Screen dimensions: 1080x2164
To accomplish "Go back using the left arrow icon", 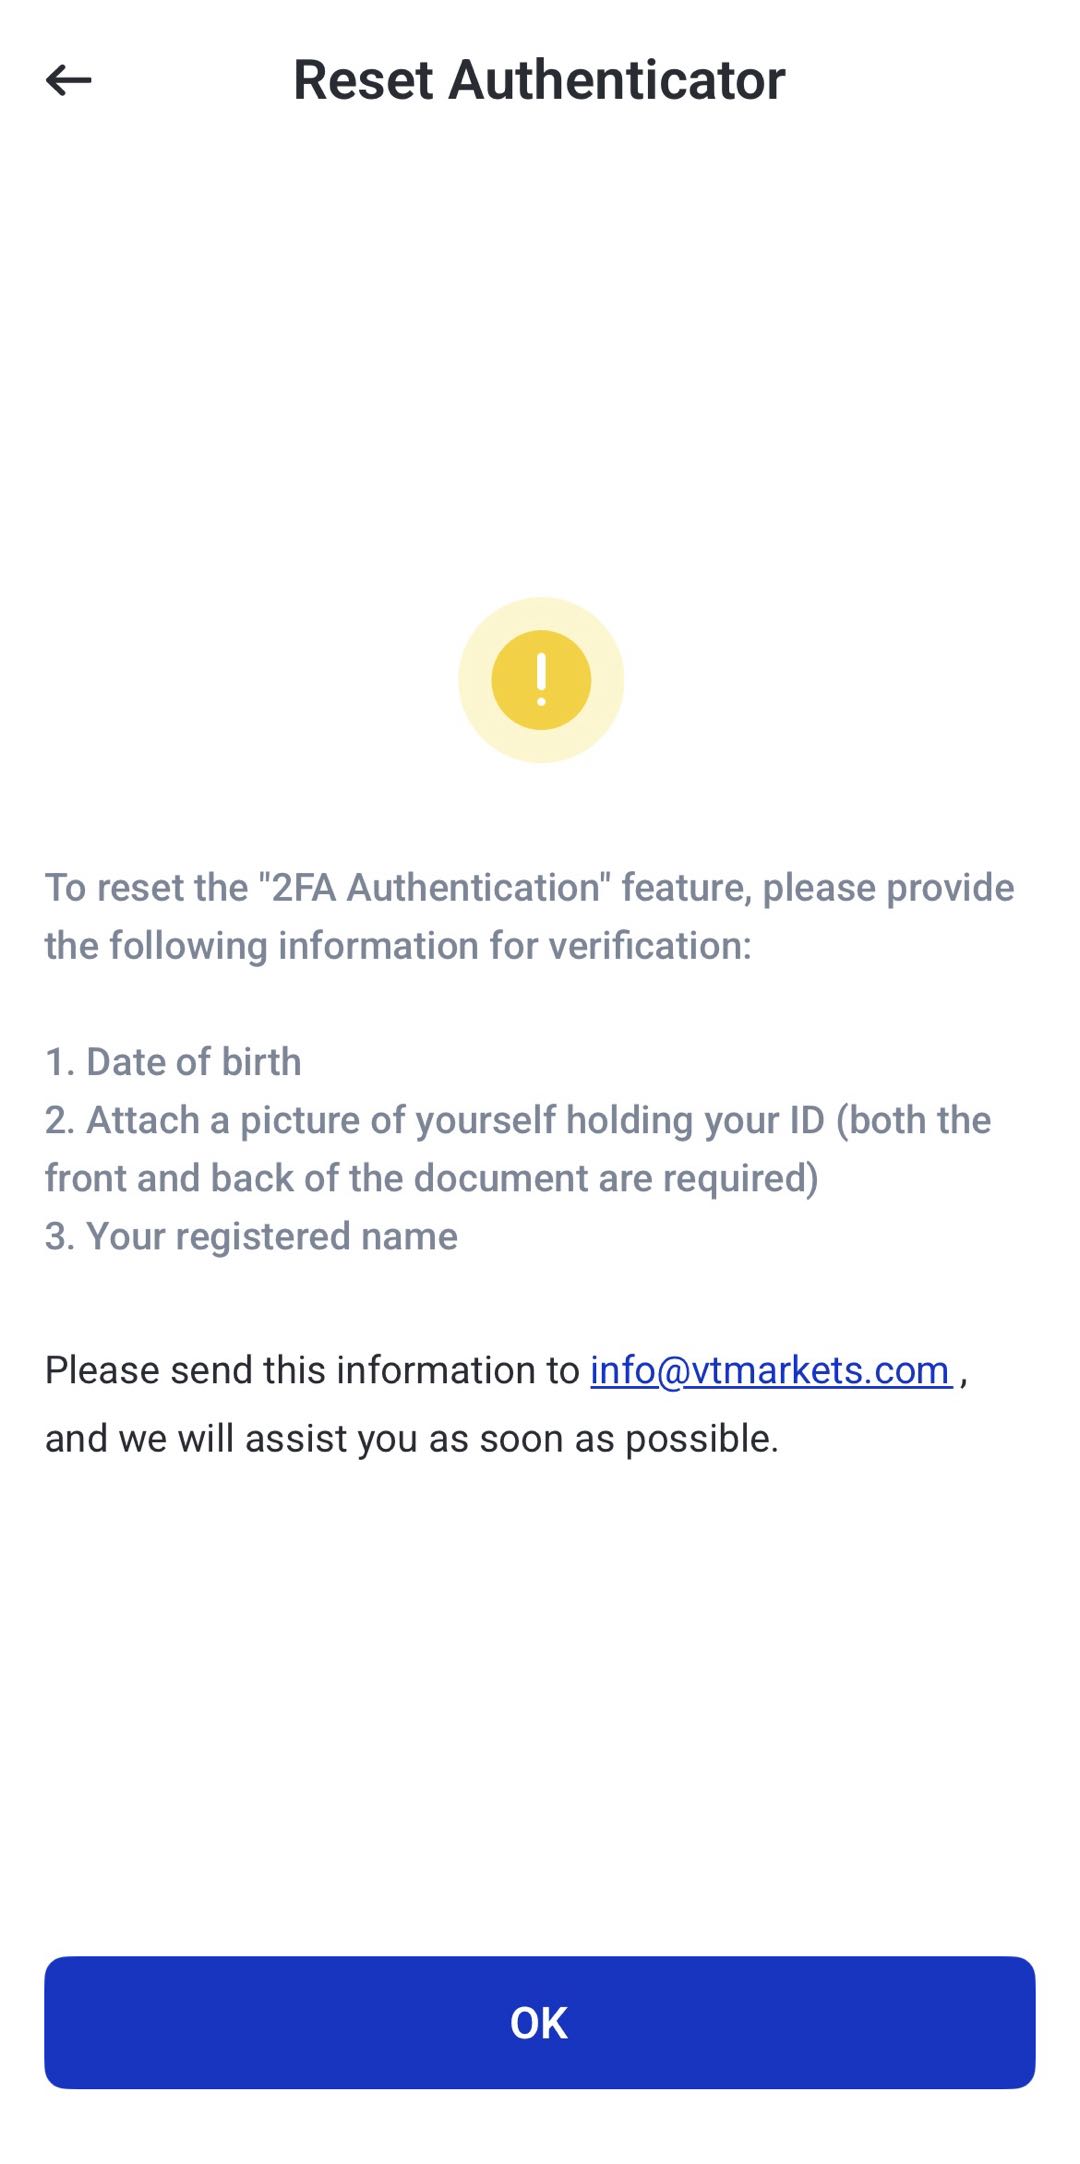I will pyautogui.click(x=69, y=80).
